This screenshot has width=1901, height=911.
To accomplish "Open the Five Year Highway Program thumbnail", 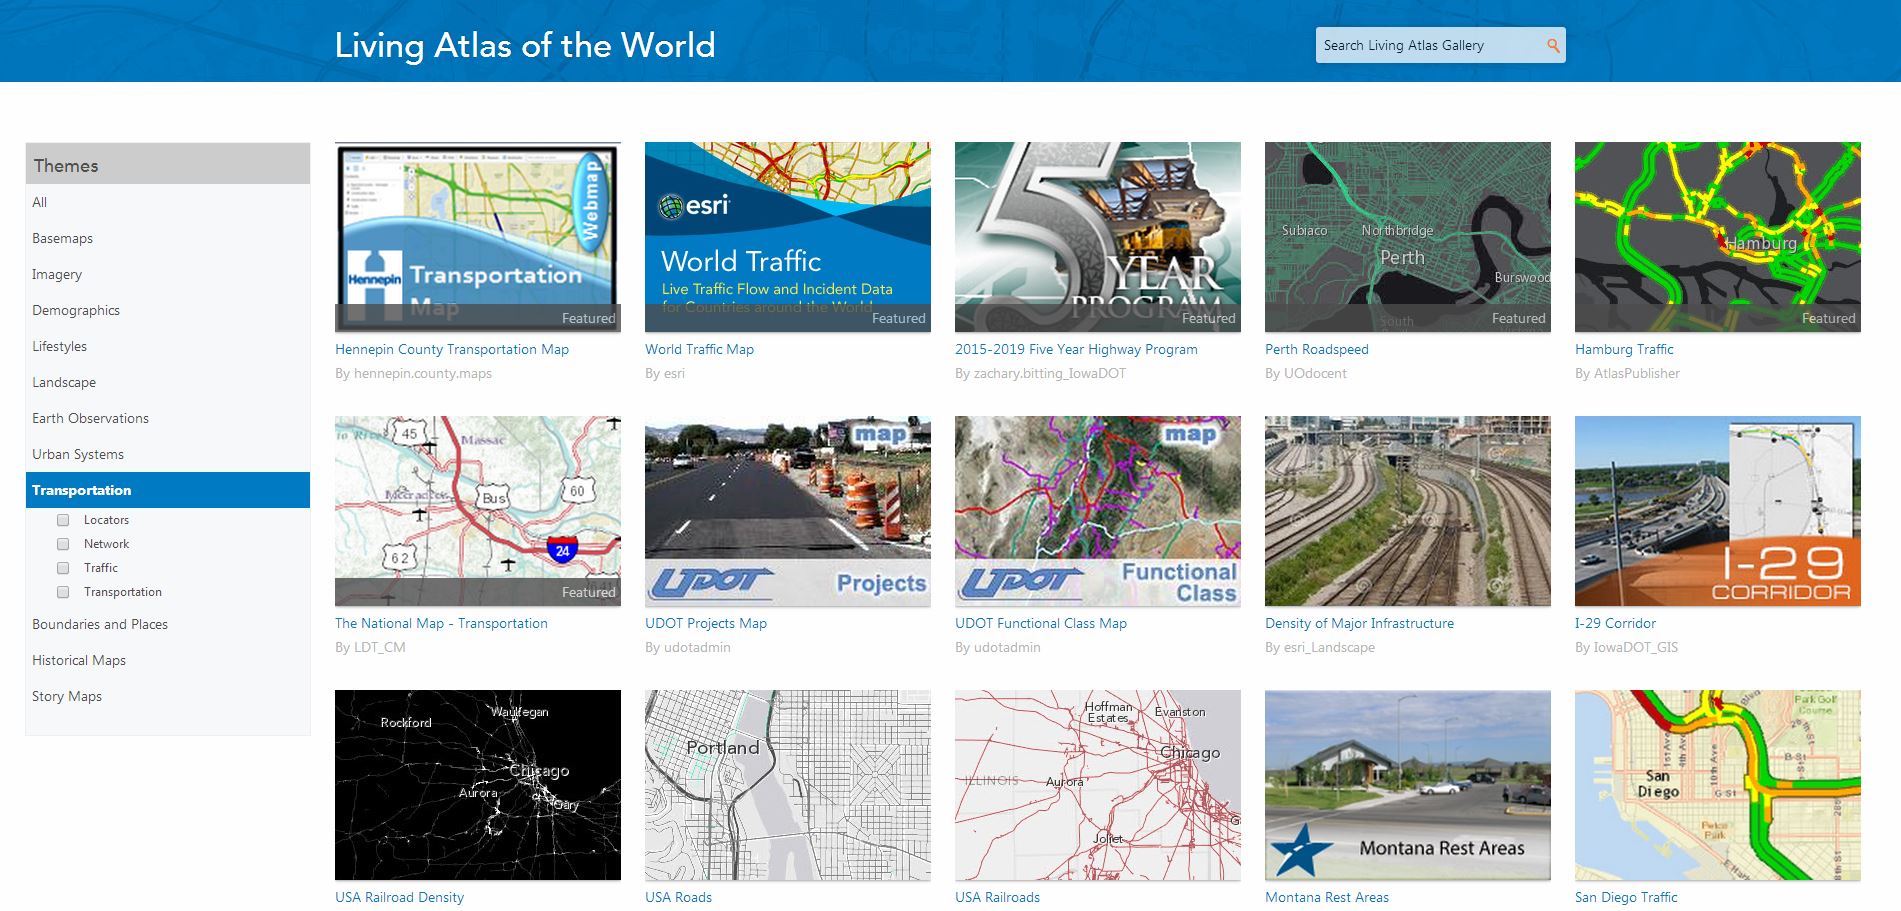I will pos(1098,237).
